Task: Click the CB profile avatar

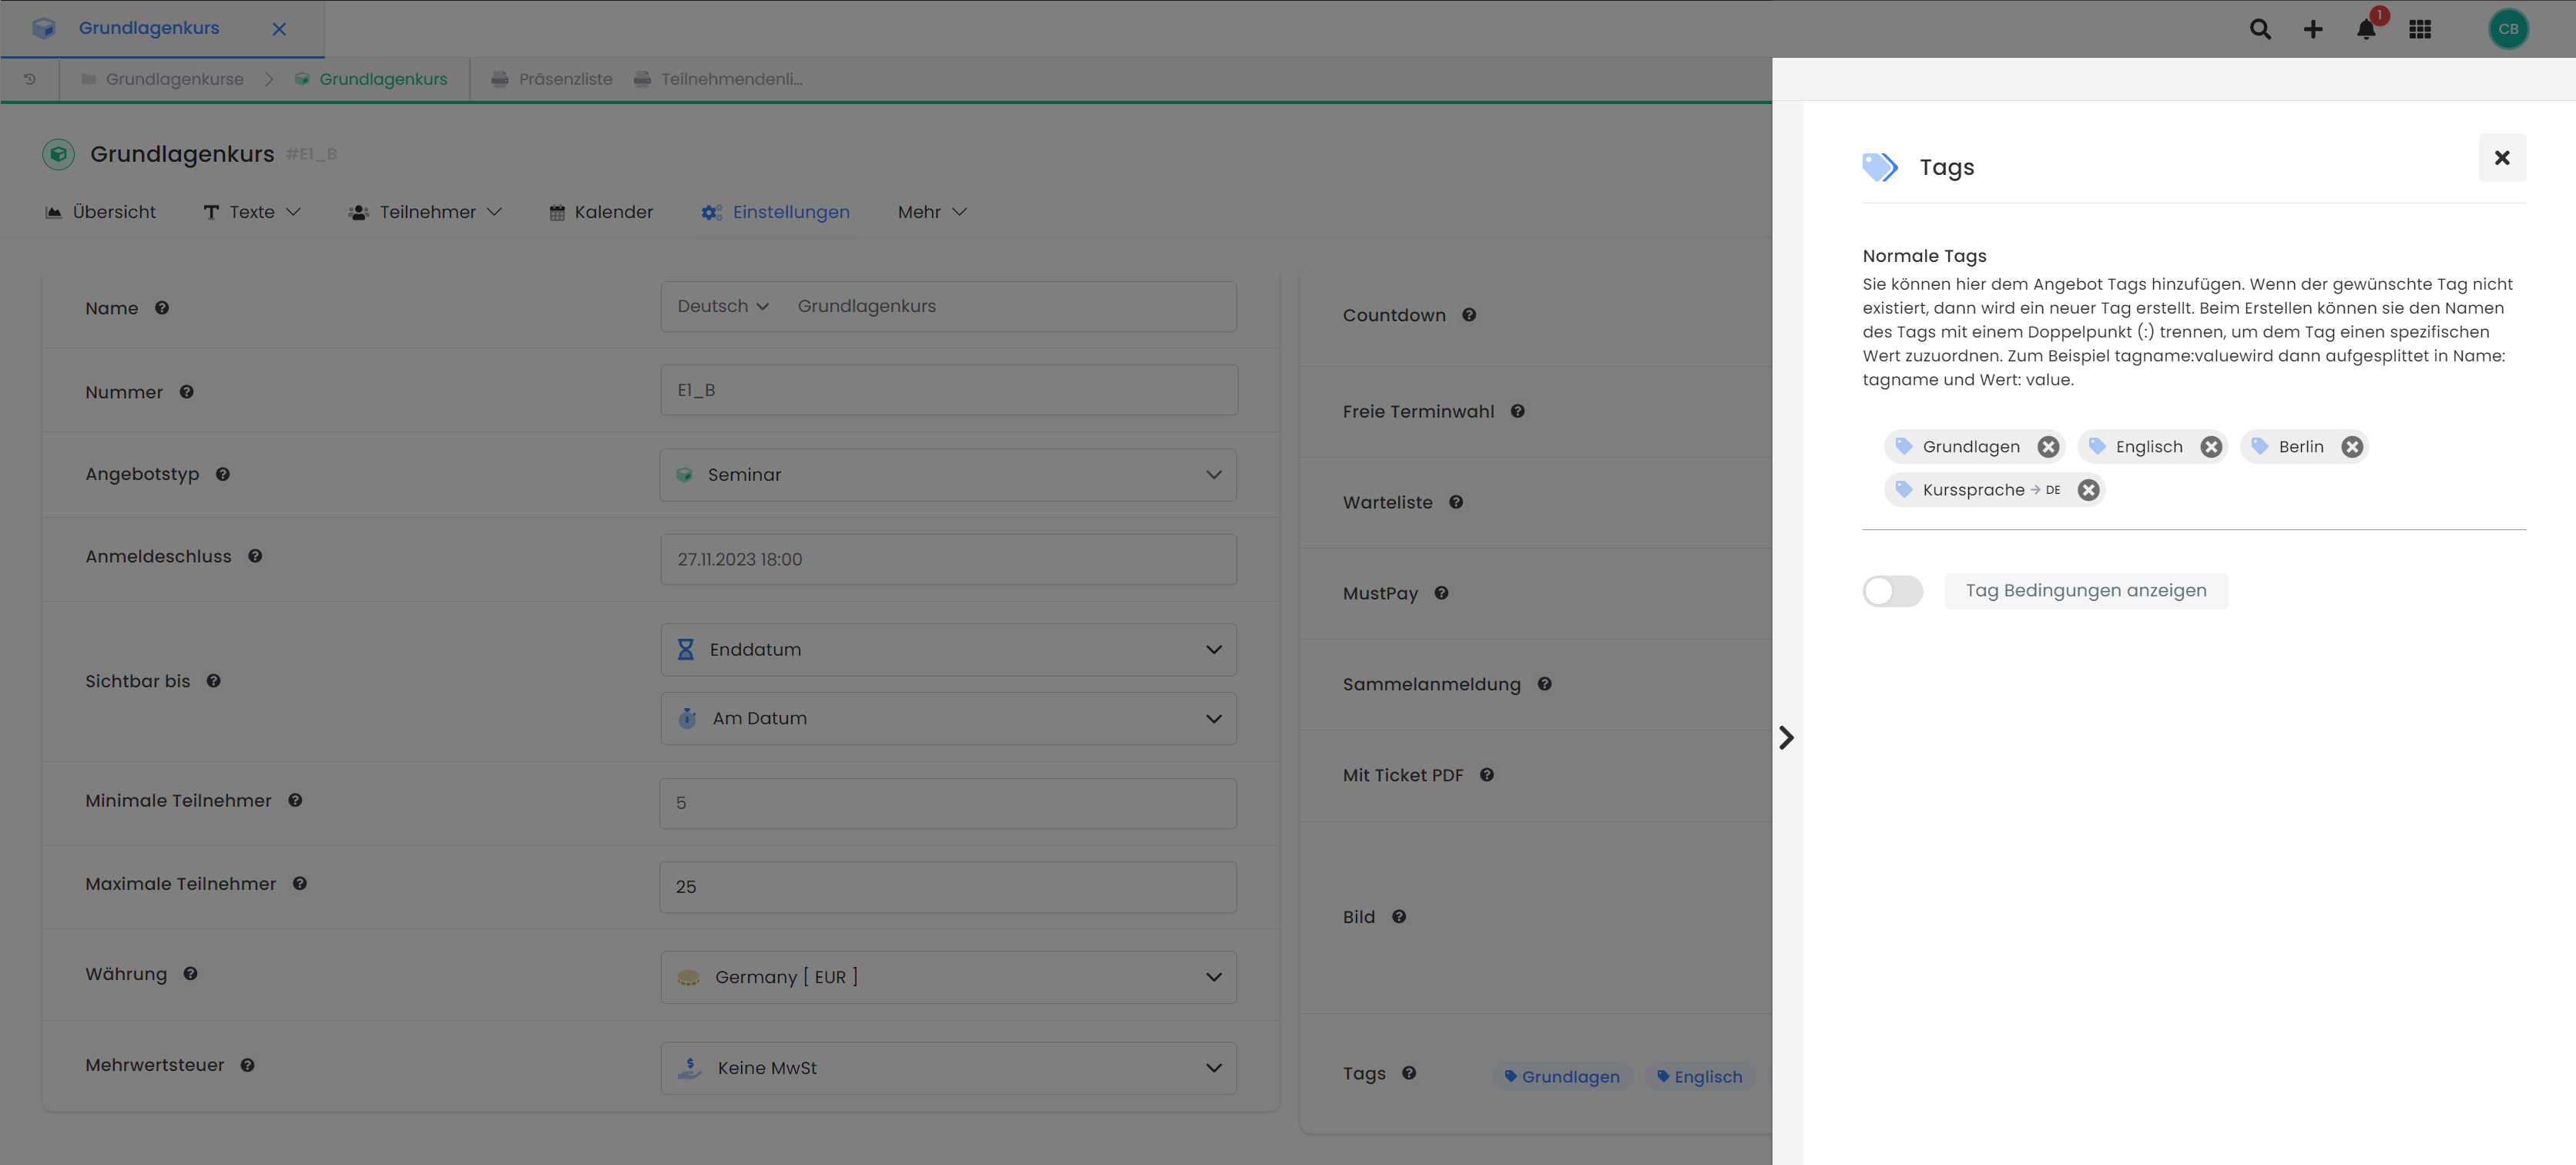Action: 2508,29
